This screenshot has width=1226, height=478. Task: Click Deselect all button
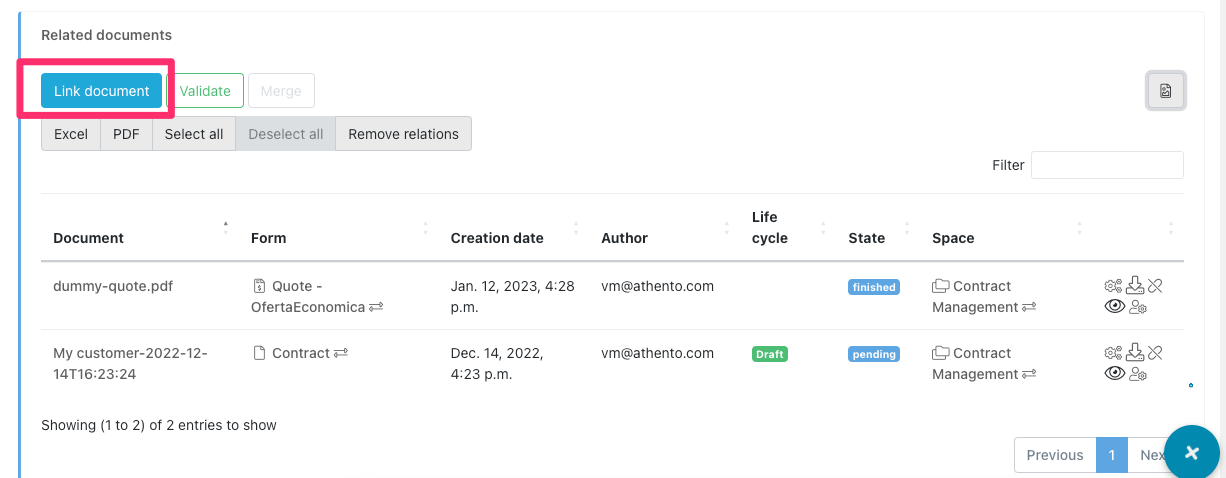click(x=286, y=134)
